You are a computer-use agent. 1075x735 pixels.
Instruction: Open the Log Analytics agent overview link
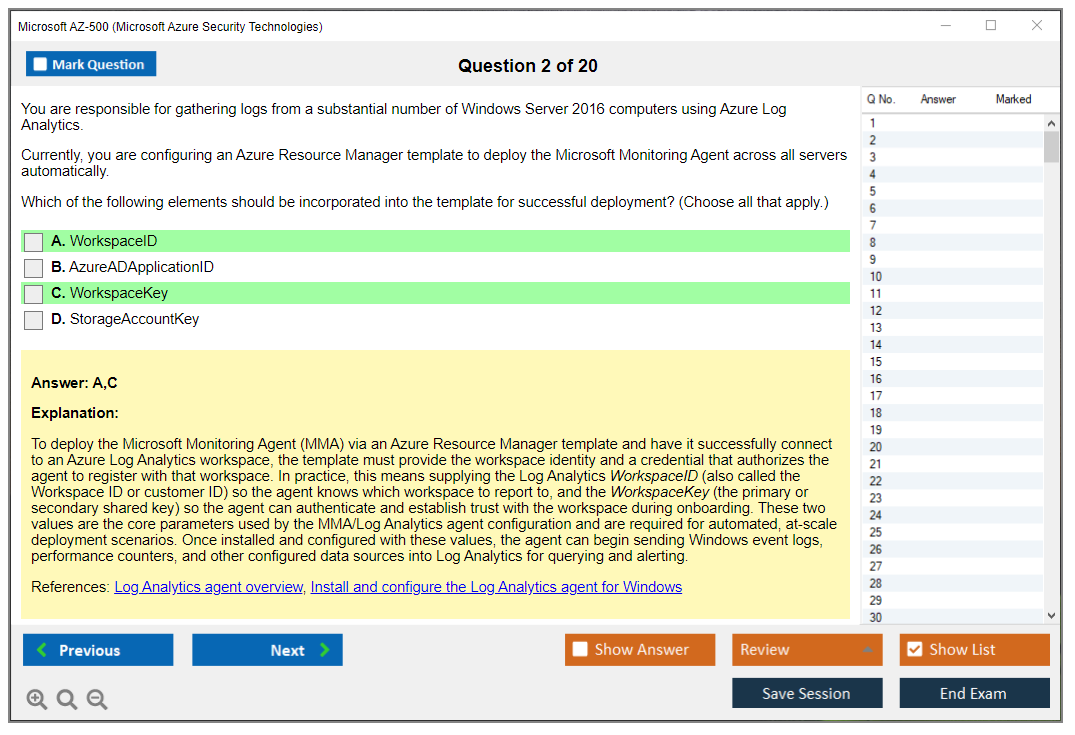coord(208,587)
